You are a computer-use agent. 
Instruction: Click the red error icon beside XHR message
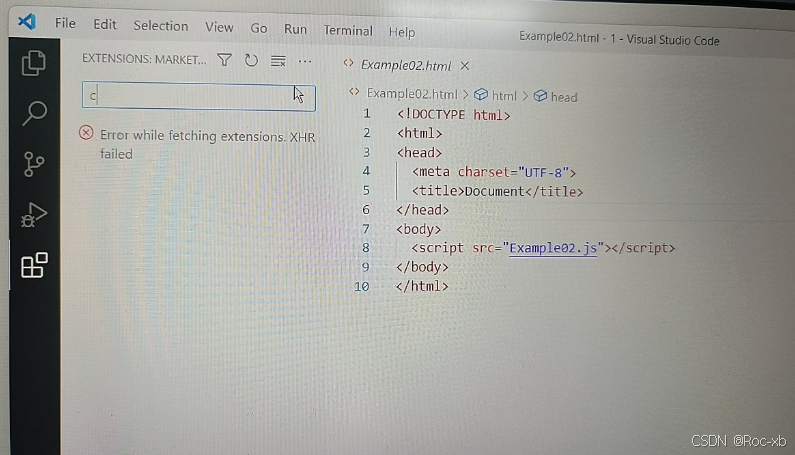86,133
